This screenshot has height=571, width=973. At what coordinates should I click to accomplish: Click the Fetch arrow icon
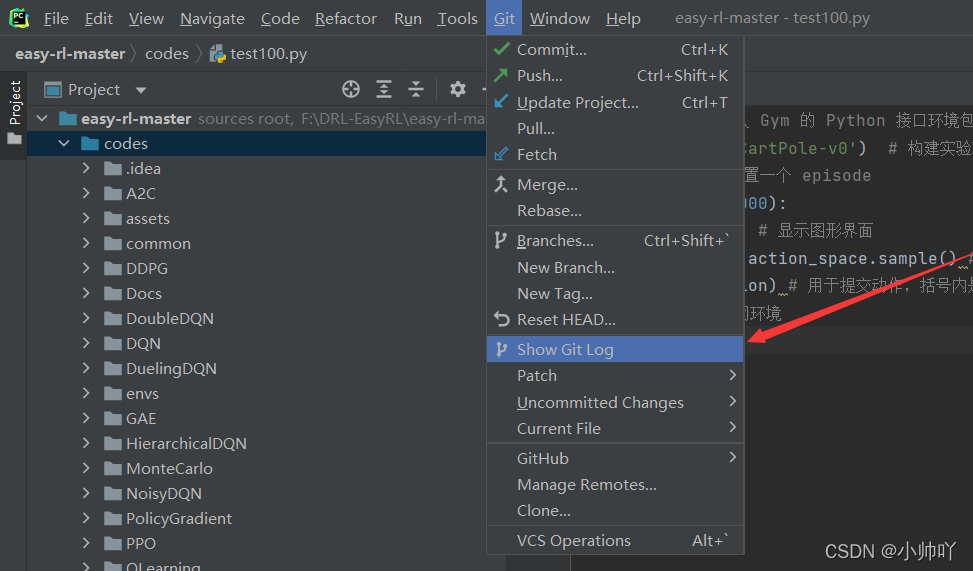point(501,154)
